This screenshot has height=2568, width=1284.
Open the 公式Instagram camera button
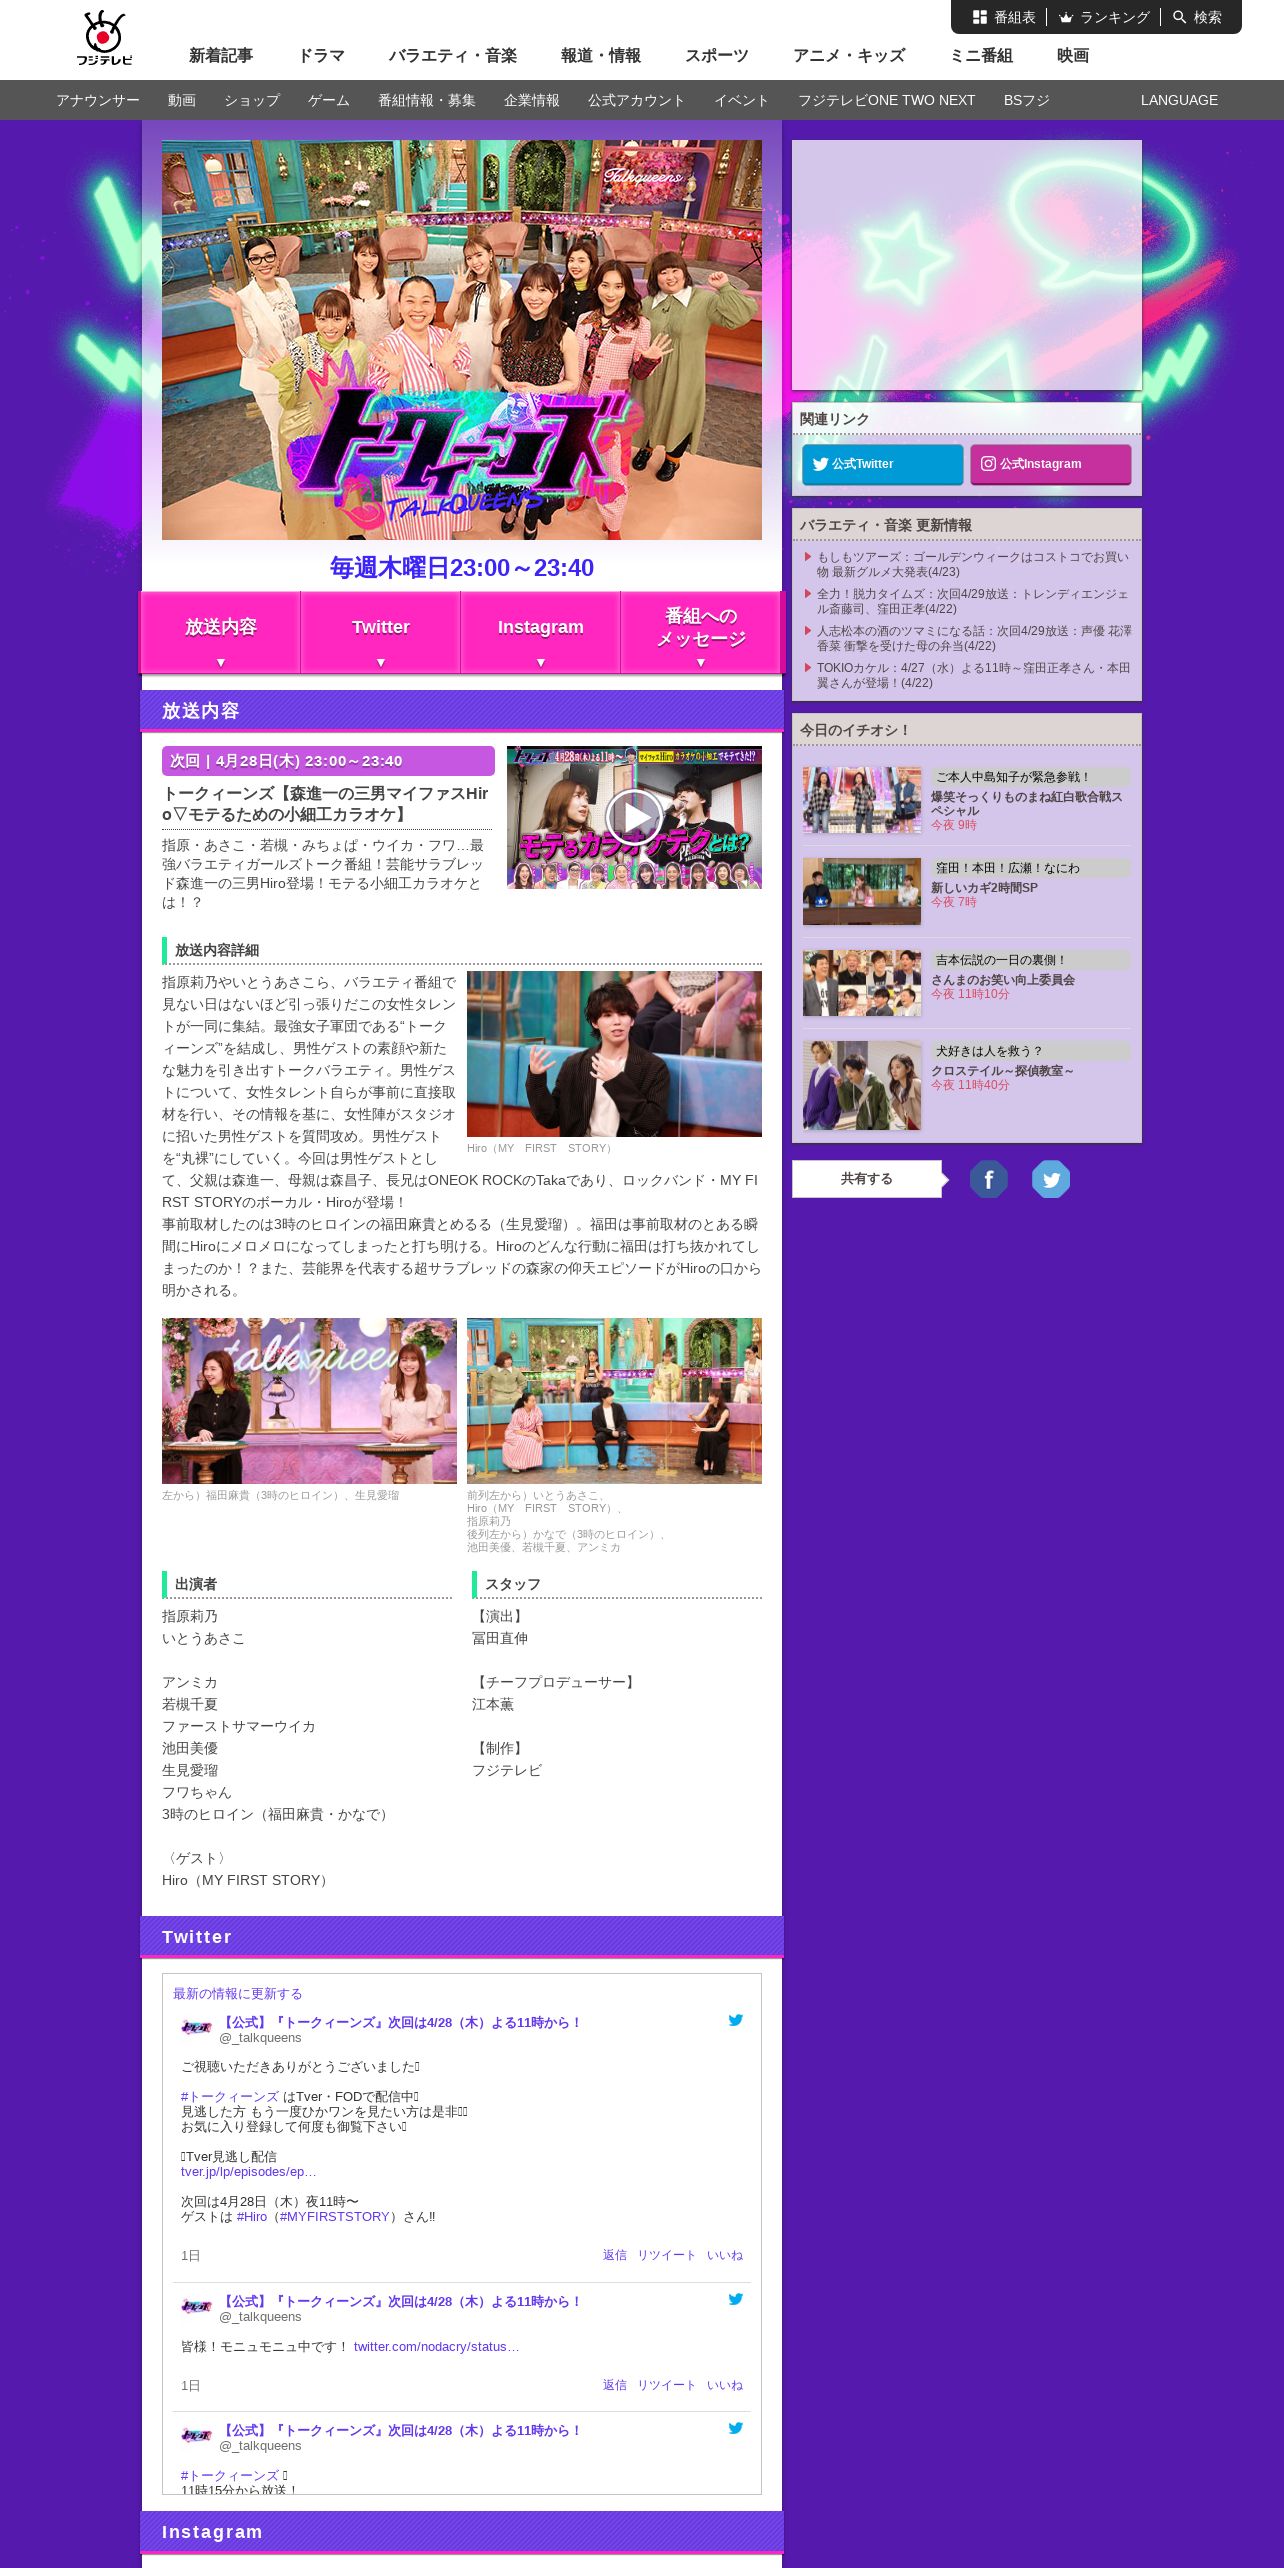pyautogui.click(x=1050, y=464)
